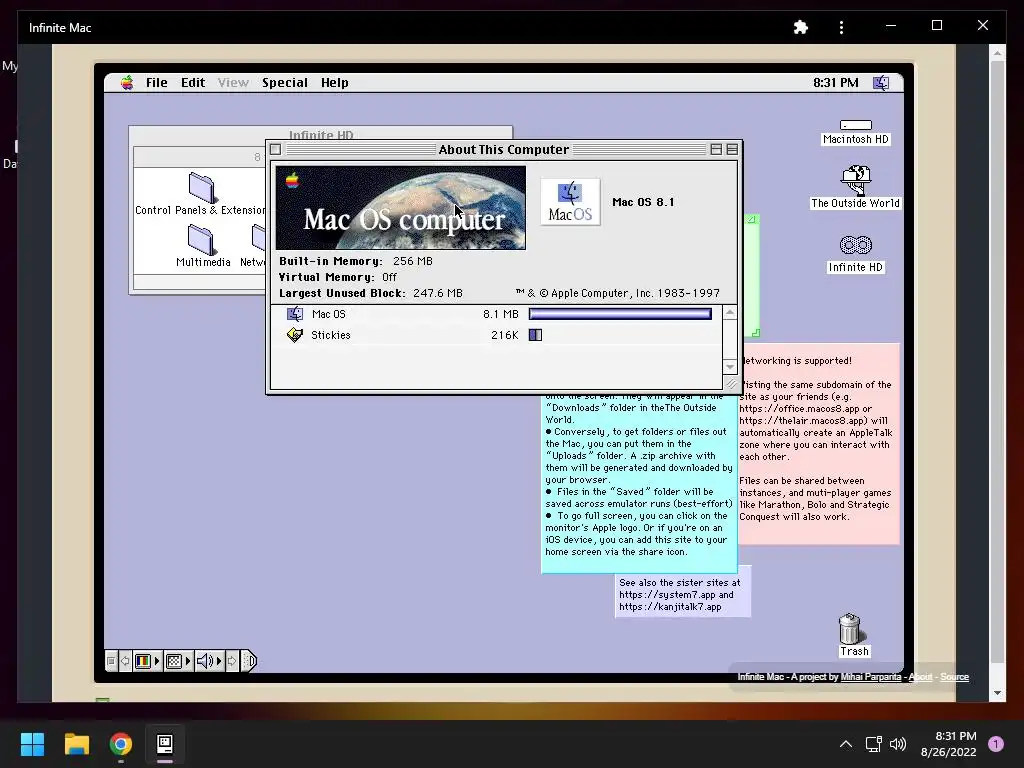
Task: Open the Special menu
Action: coord(285,82)
